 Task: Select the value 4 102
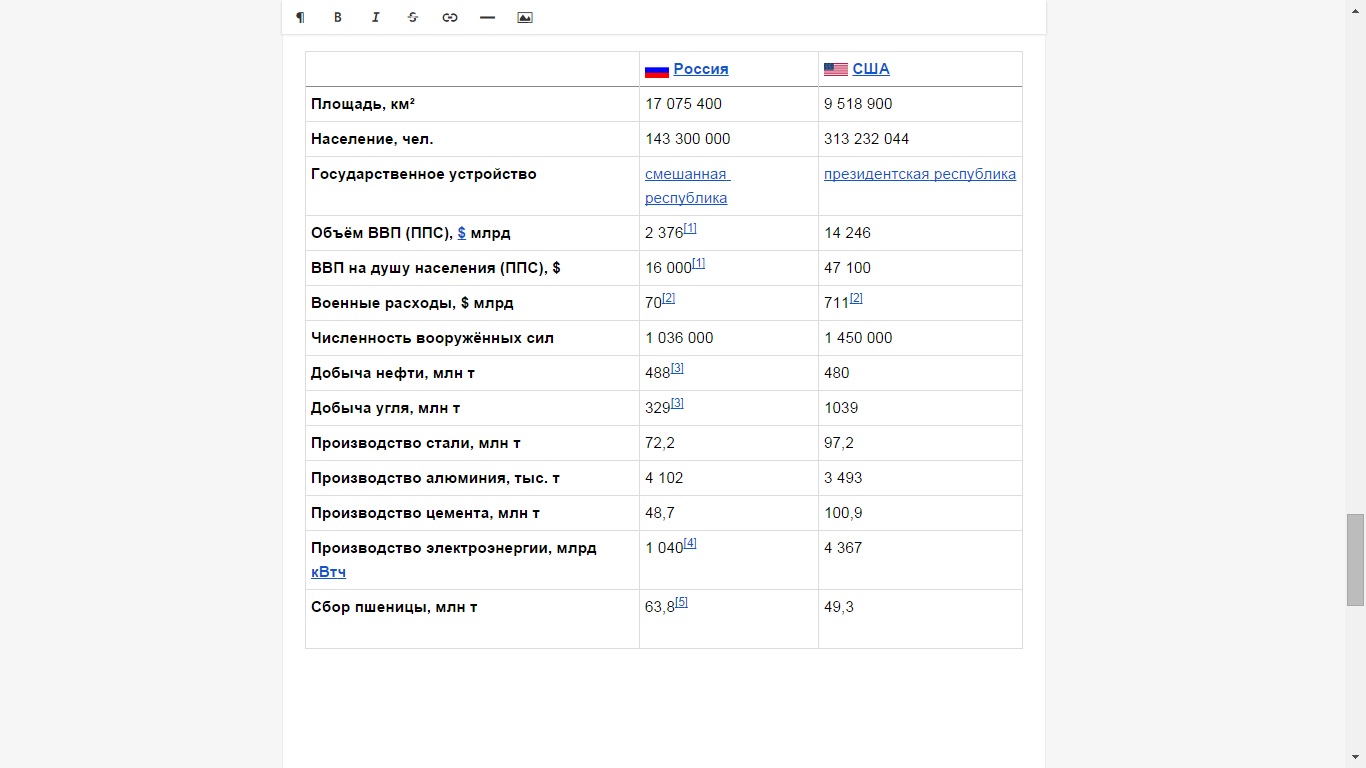point(664,478)
